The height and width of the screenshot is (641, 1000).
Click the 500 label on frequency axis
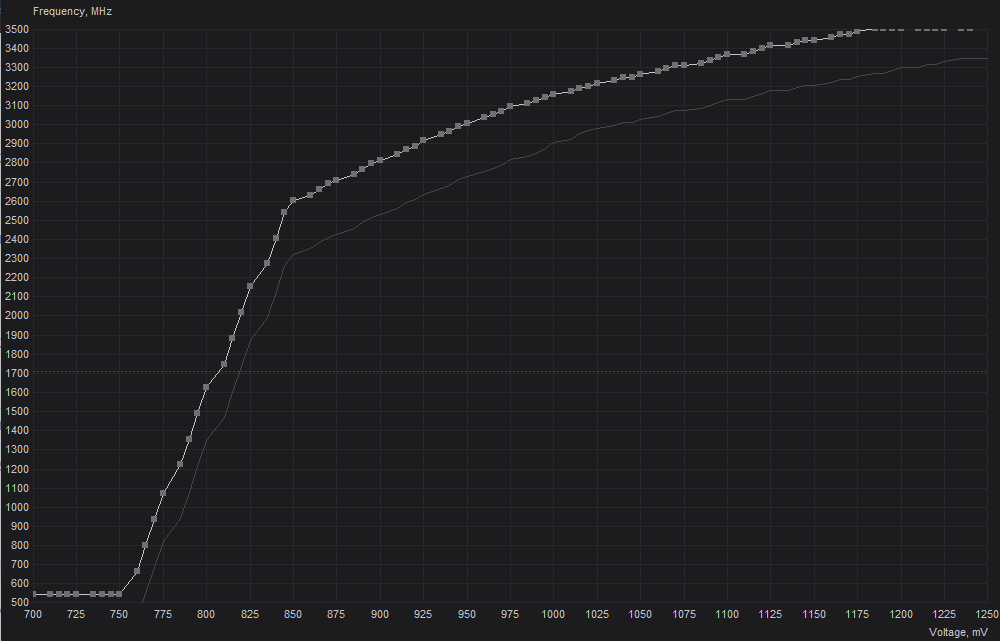(x=19, y=602)
